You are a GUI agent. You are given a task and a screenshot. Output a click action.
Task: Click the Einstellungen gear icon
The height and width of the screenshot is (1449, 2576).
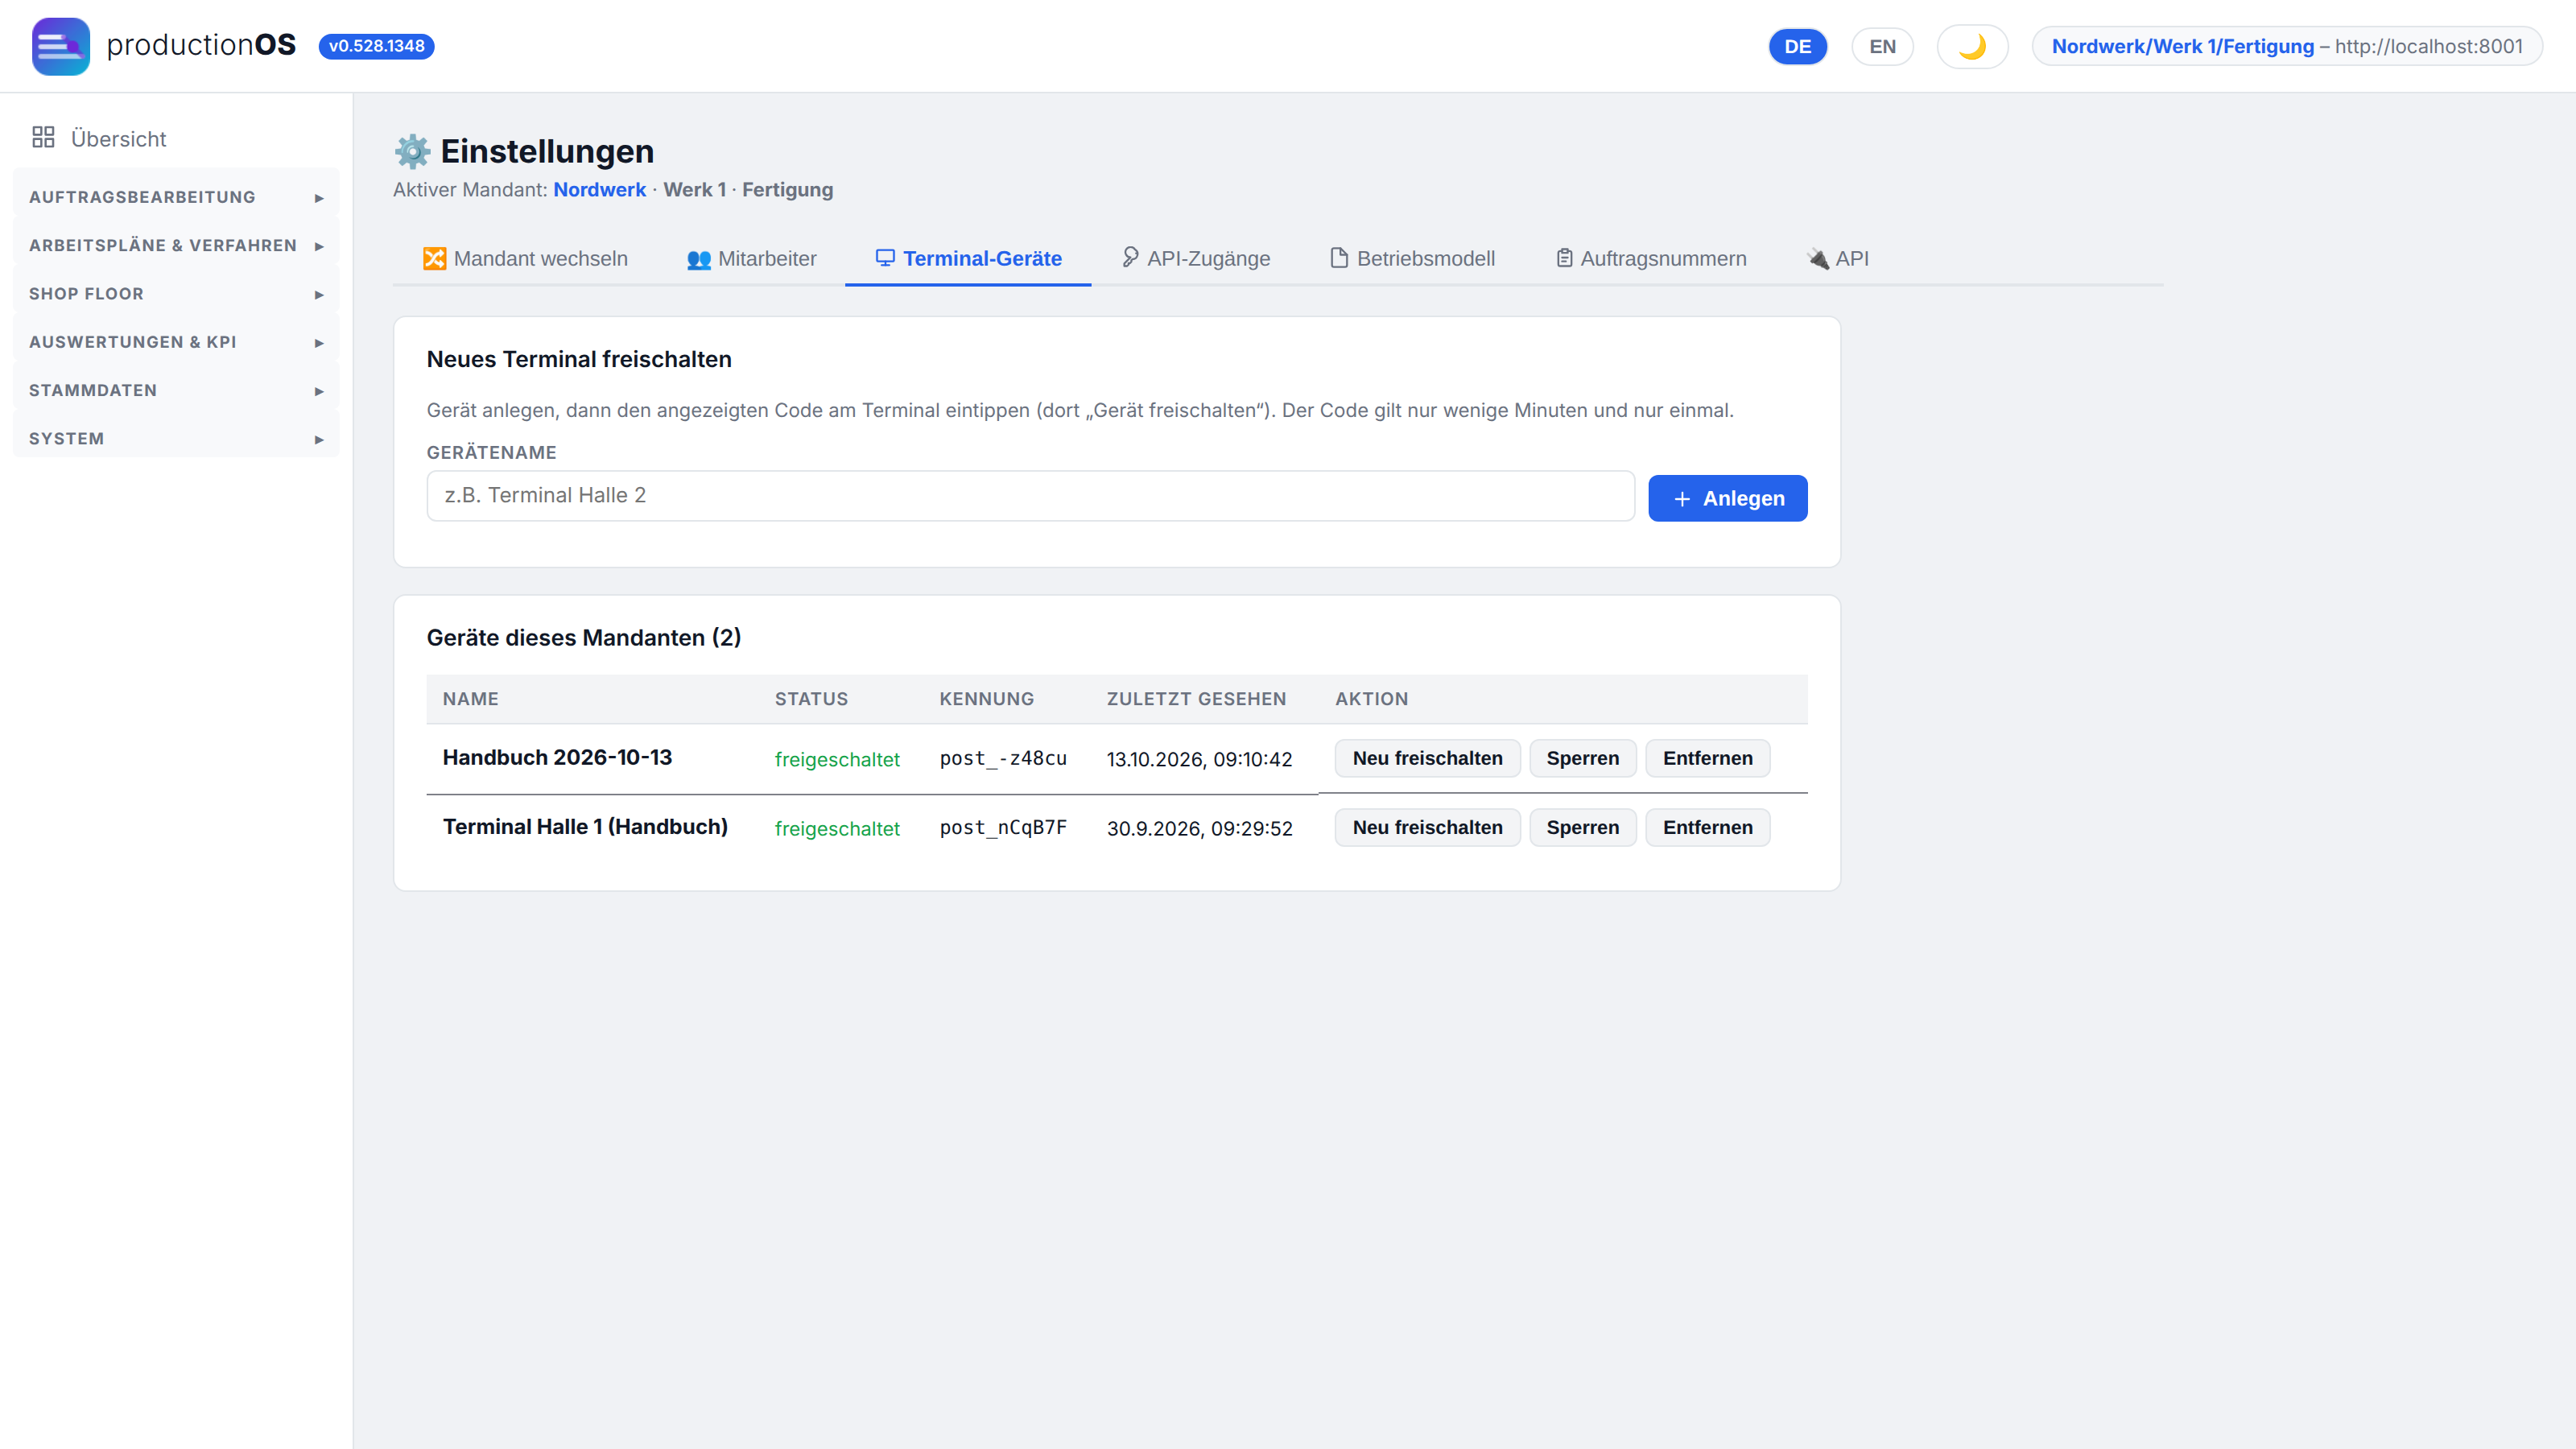(412, 151)
